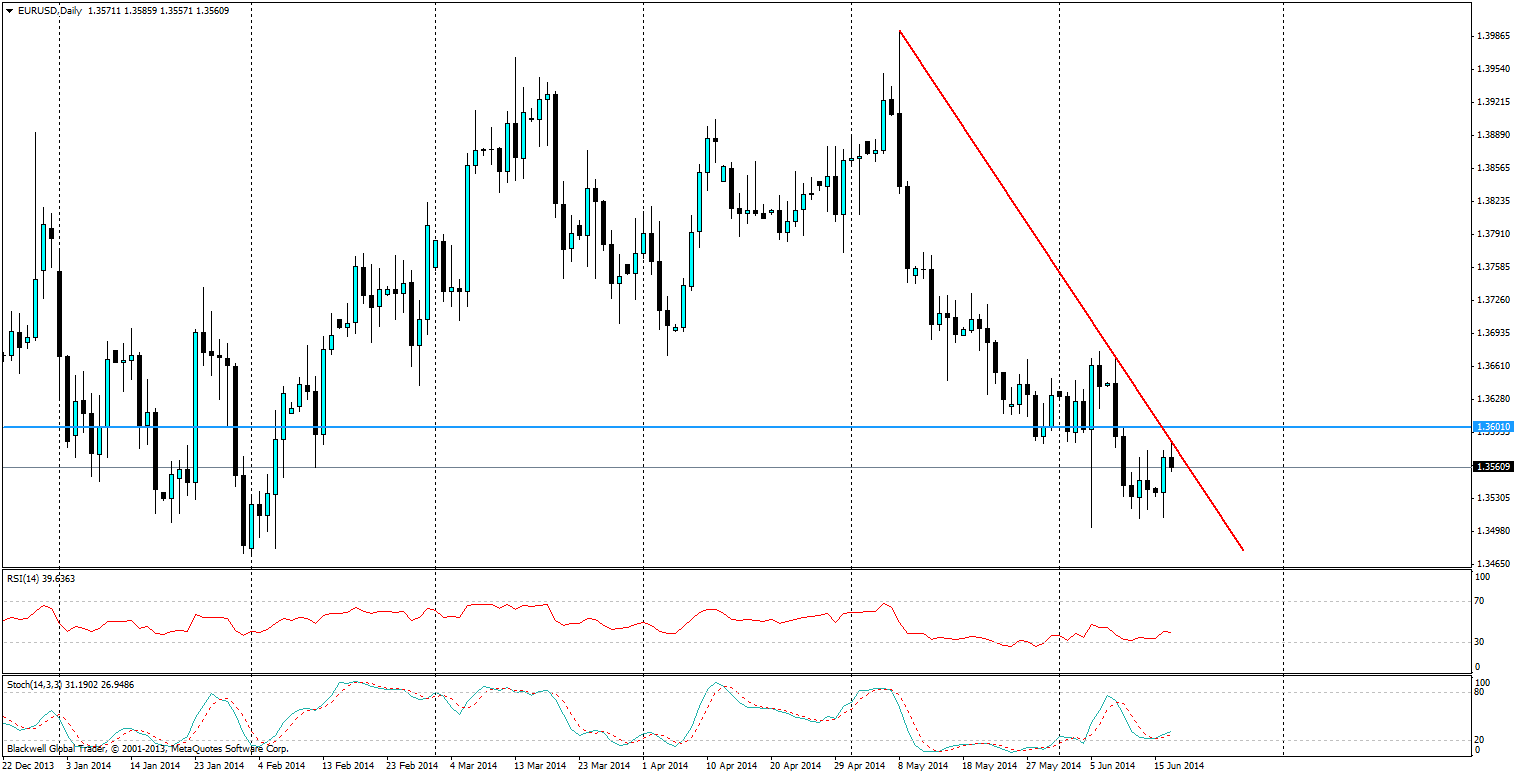Viewport: 1514px width, 774px height.
Task: Click the 80 level on the Stoch scale
Action: (x=1481, y=692)
